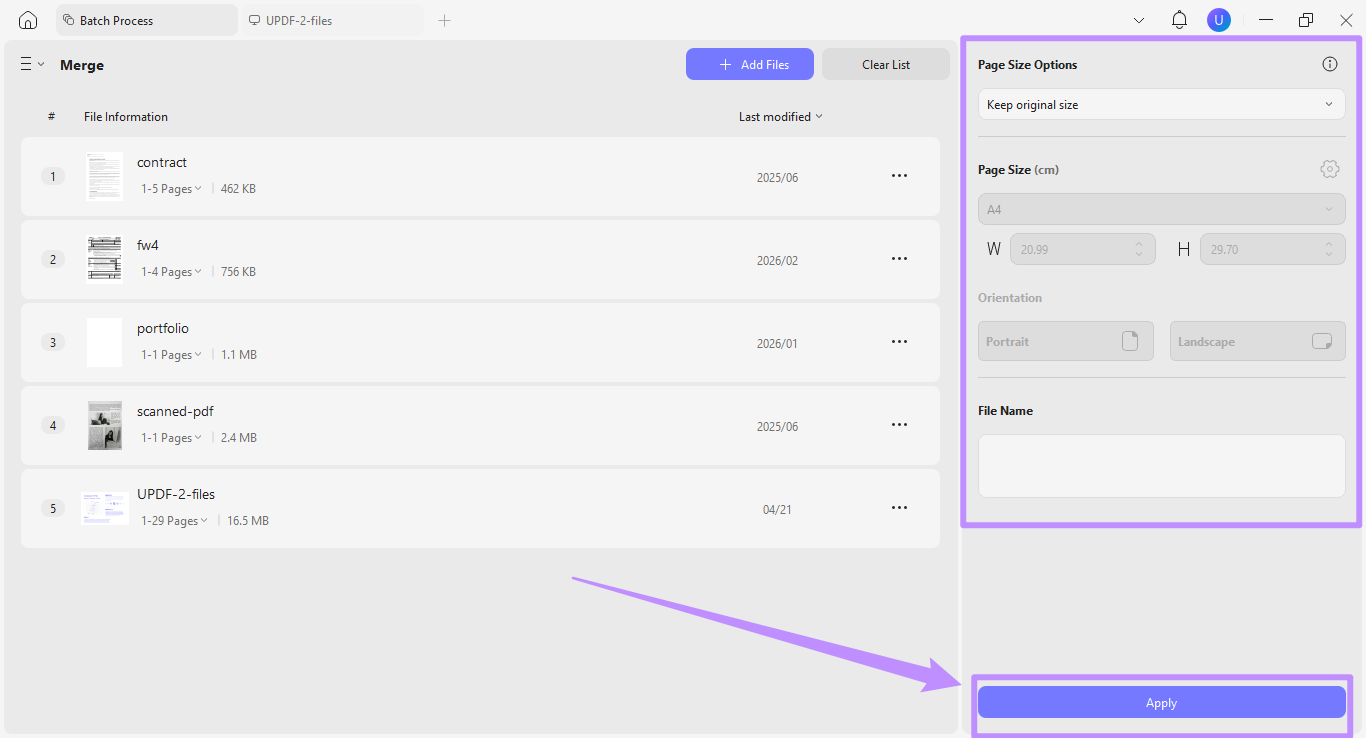Viewport: 1366px width, 738px height.
Task: Select the UPDF-2-files thumbnail
Action: 104,508
